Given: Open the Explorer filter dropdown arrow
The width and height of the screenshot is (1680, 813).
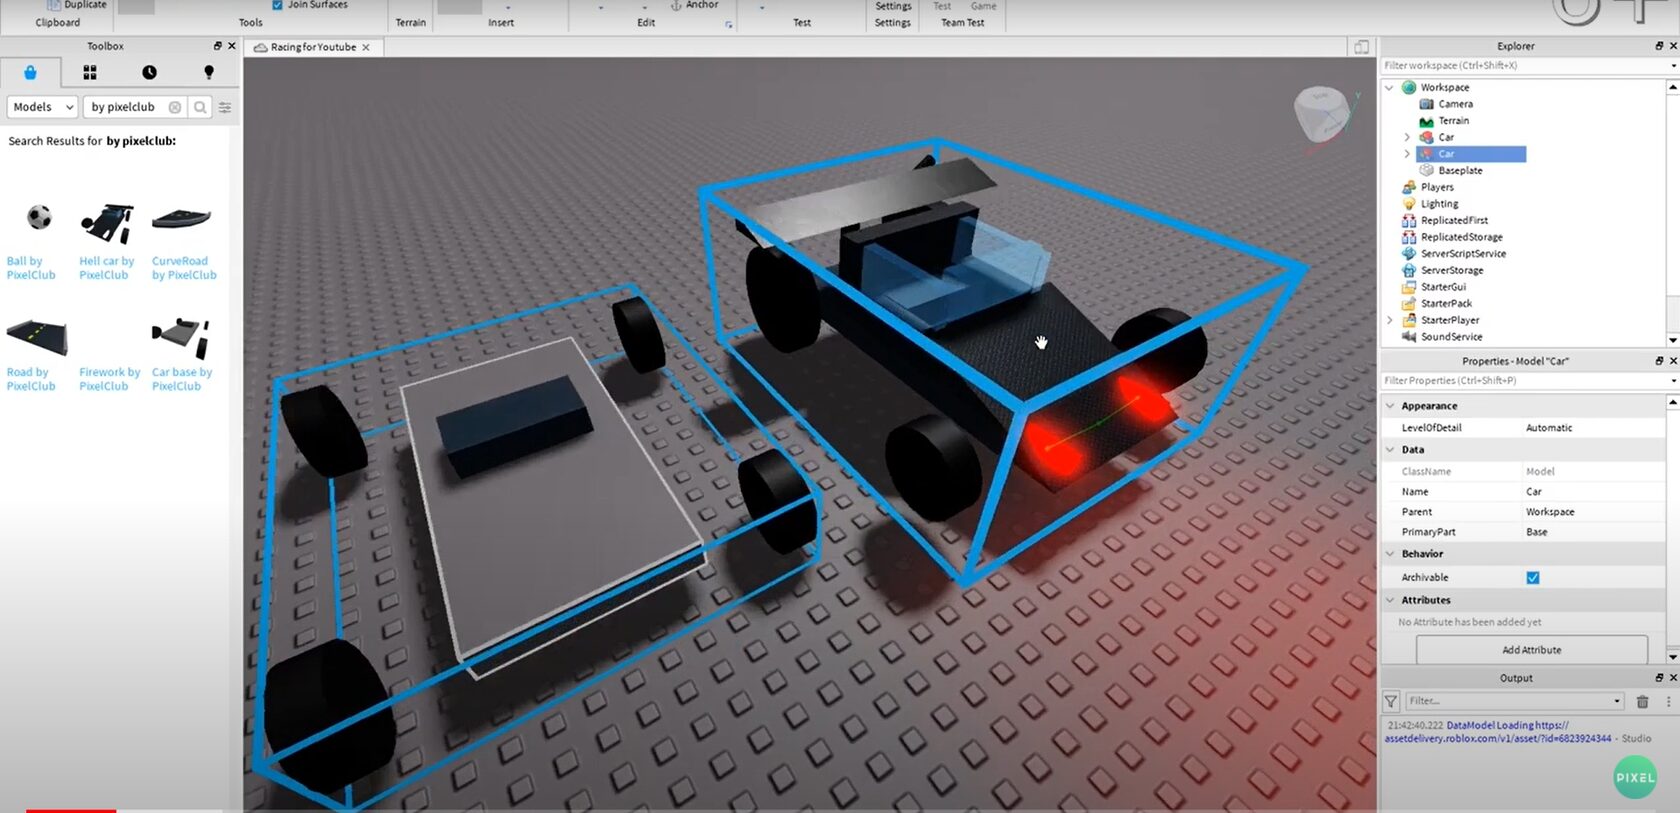Looking at the screenshot, I should [1674, 66].
